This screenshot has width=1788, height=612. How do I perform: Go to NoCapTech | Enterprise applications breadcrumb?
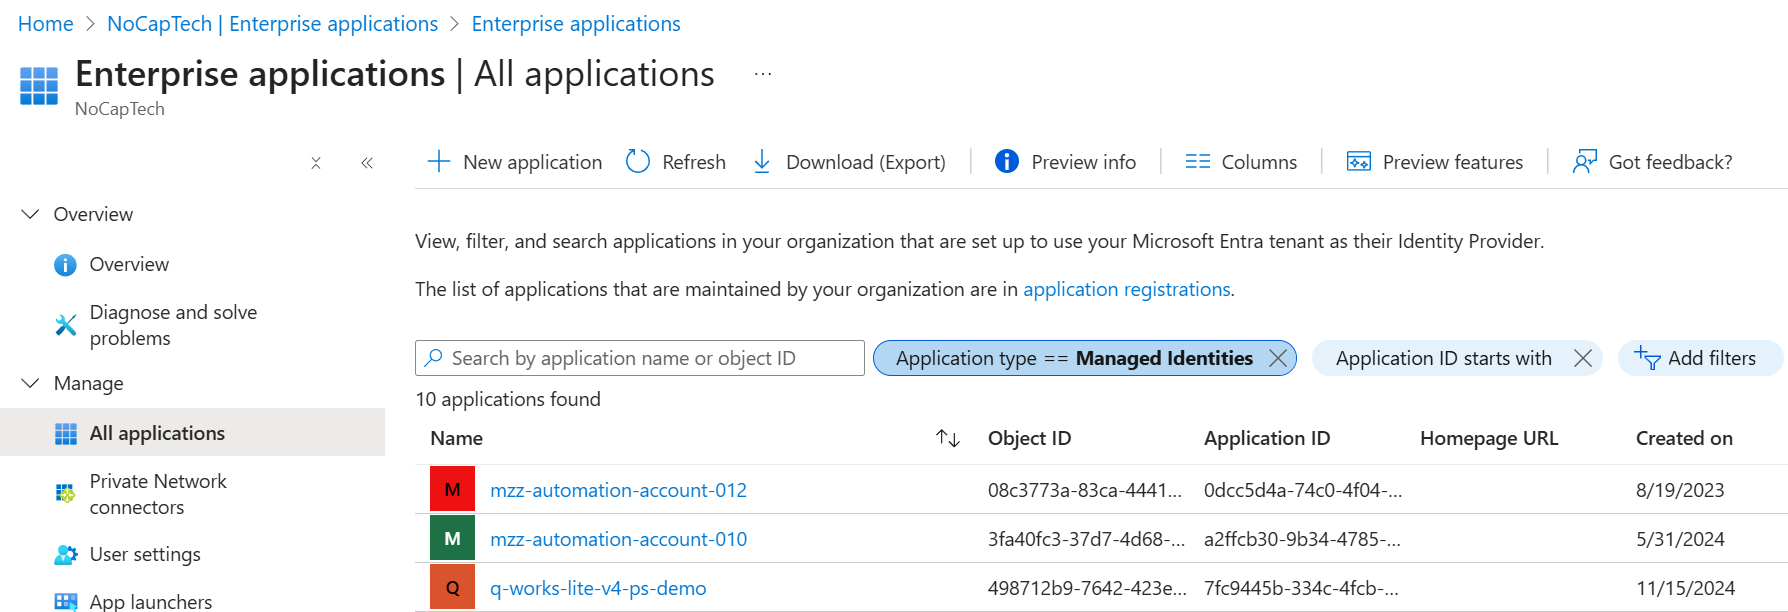click(x=272, y=24)
